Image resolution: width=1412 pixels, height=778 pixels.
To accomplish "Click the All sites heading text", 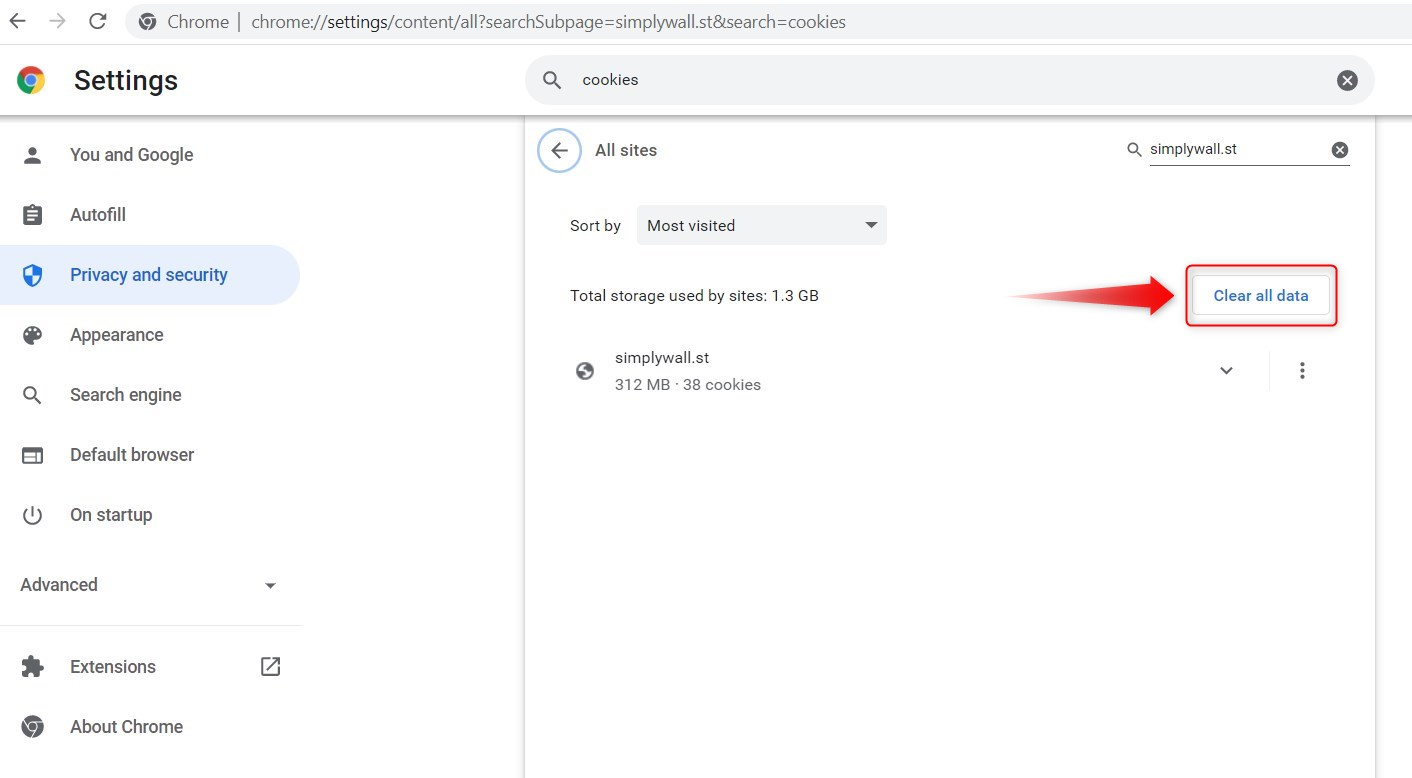I will point(626,151).
